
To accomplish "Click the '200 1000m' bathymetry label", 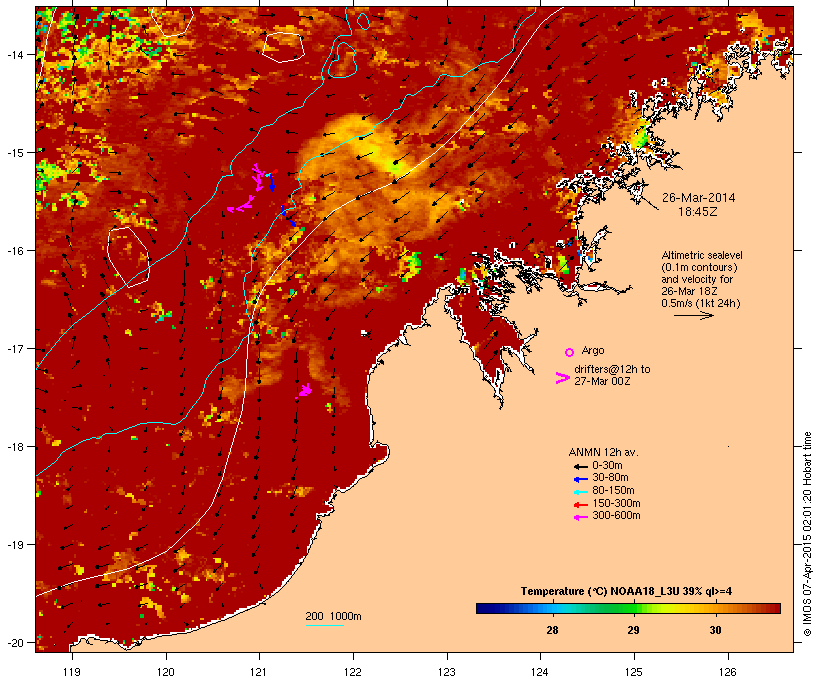I will coord(333,616).
